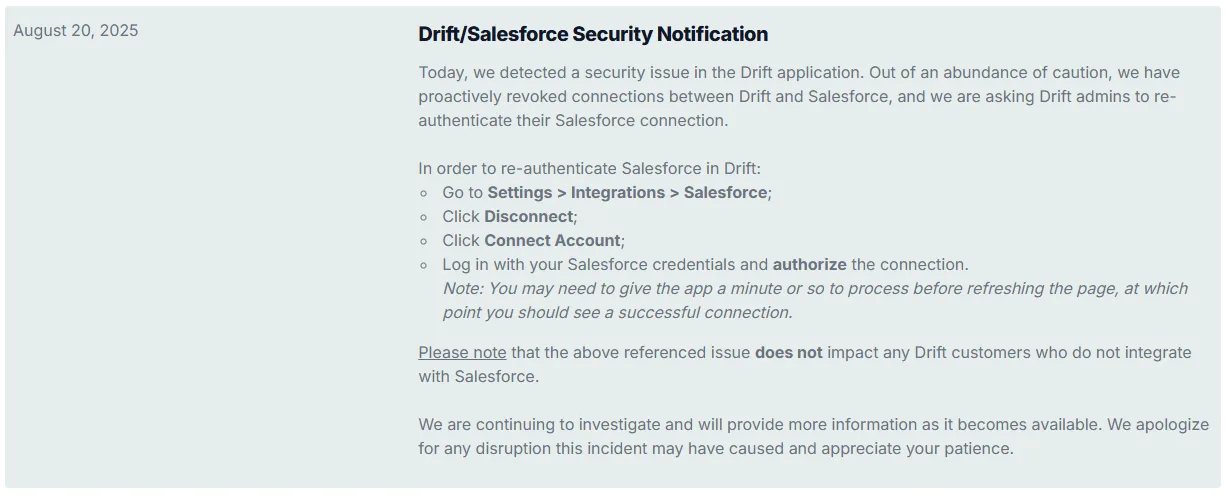This screenshot has width=1226, height=495.
Task: Click the "In order to re-authenticate Salesforce" line
Action: (x=589, y=169)
